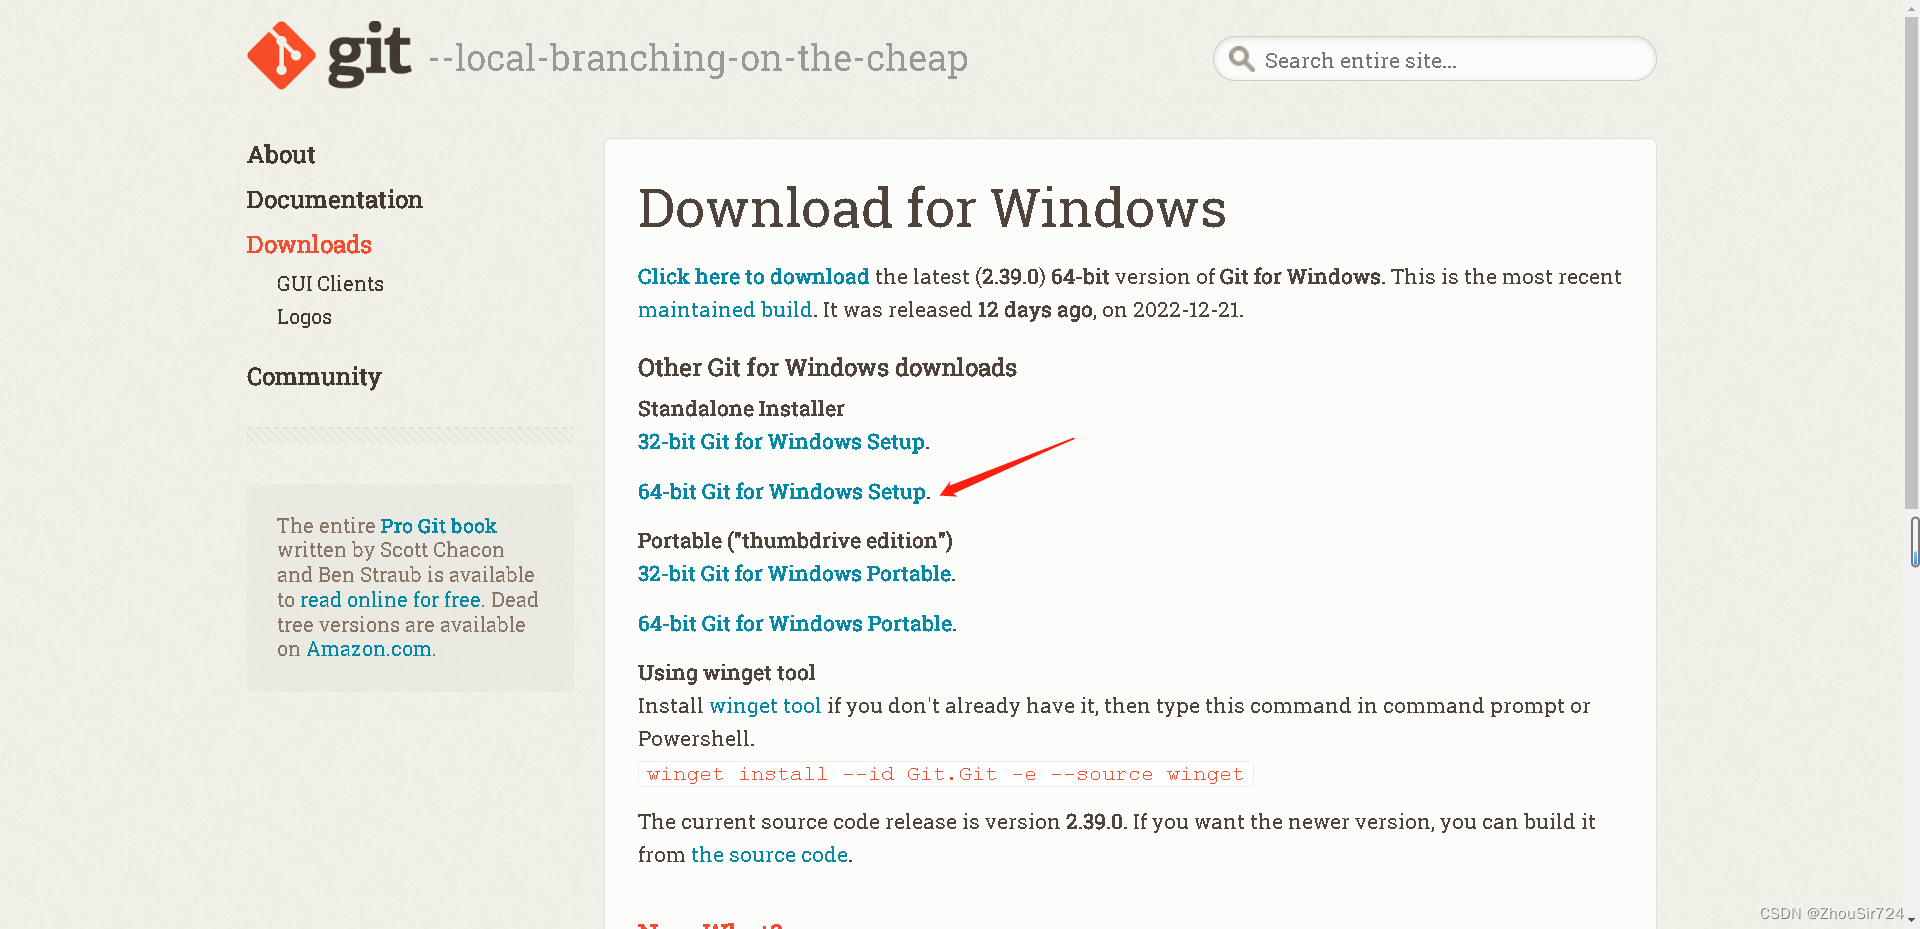Open the 'maintained build' link
The width and height of the screenshot is (1920, 929).
[725, 310]
